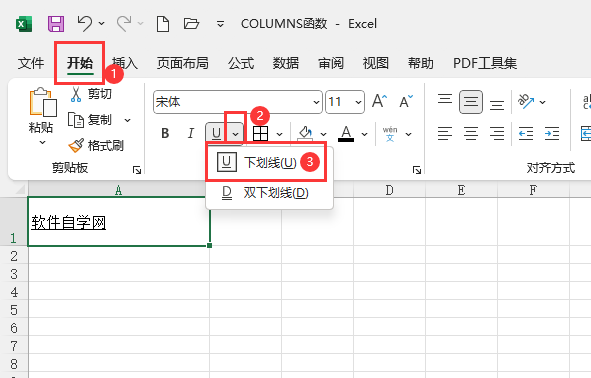Apply fill color with the paint bucket

[305, 133]
